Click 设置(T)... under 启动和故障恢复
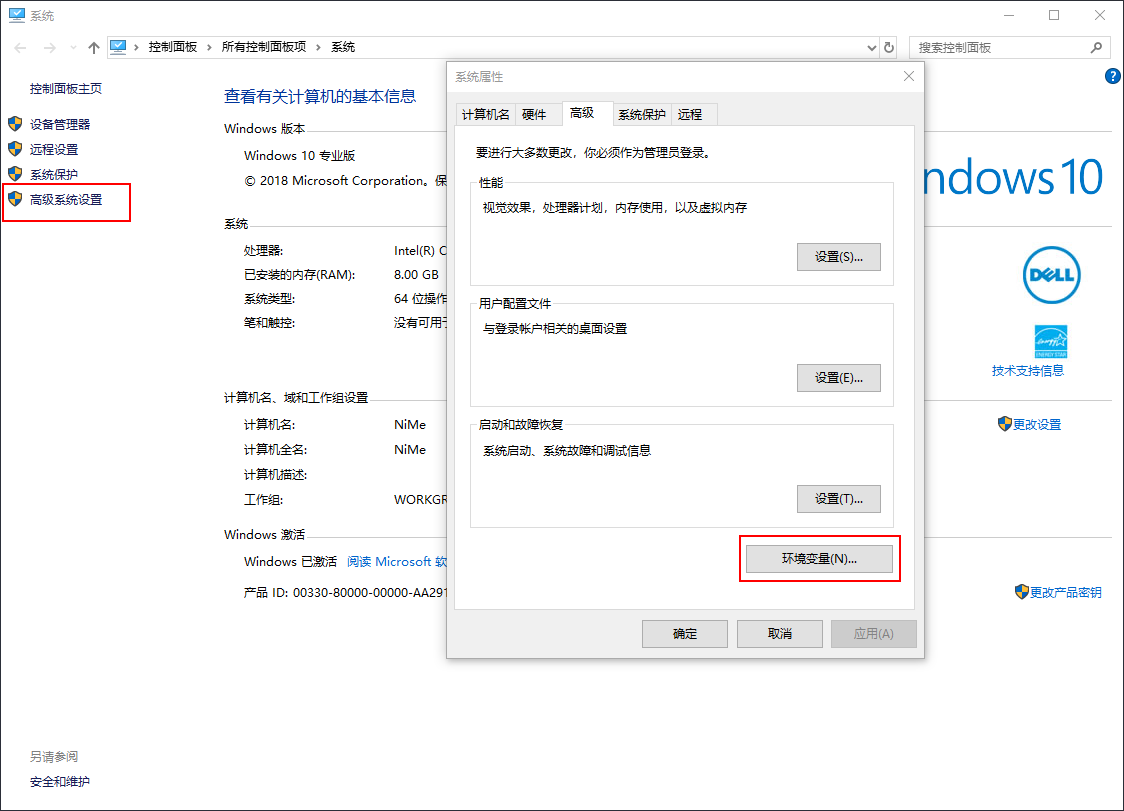The image size is (1124, 811). coord(838,499)
